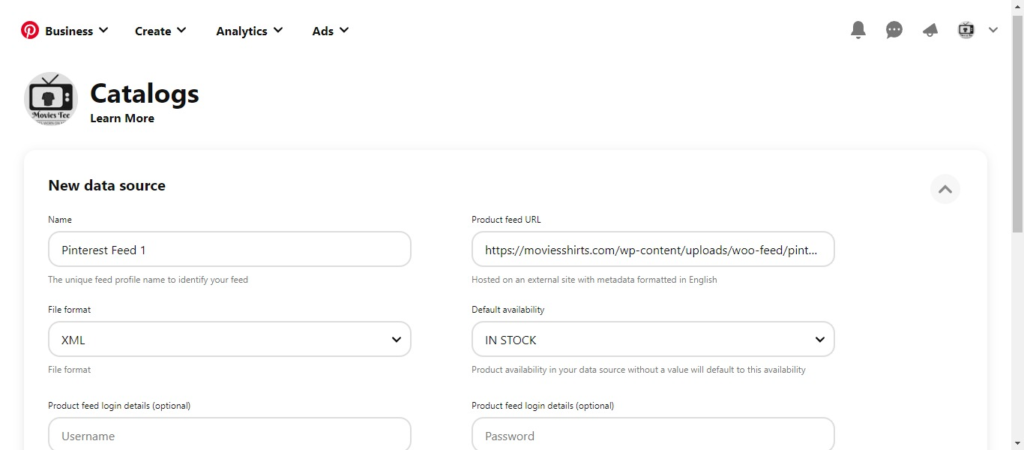Click the Username input field

[x=229, y=435]
